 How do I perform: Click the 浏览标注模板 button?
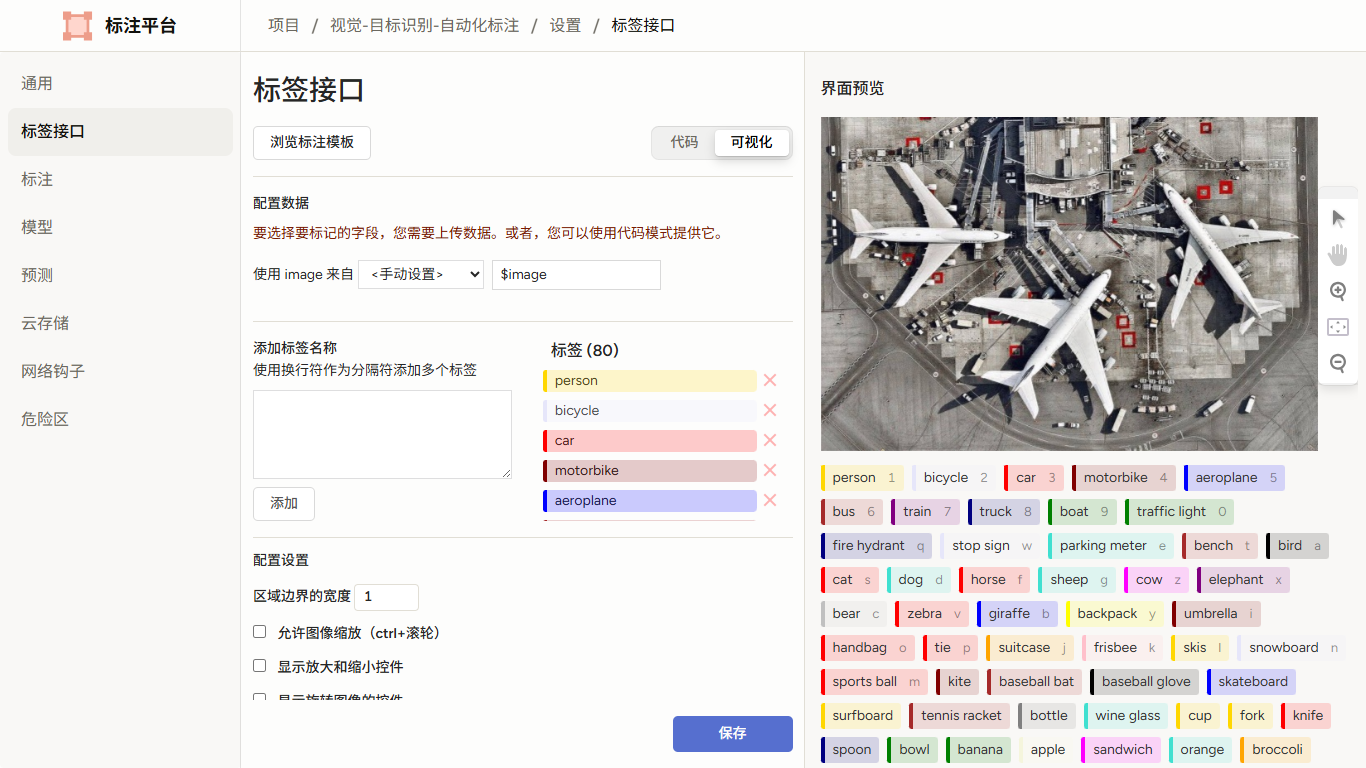312,143
